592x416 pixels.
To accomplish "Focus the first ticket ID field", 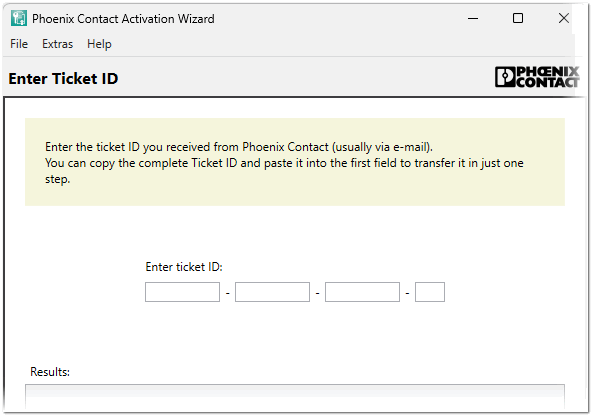I will (182, 292).
